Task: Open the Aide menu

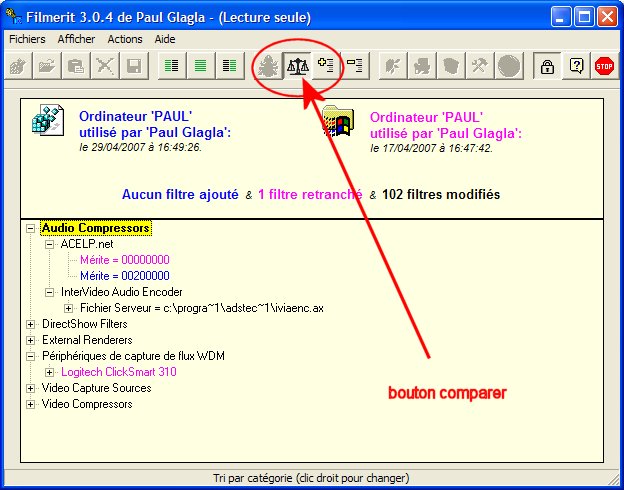Action: (165, 39)
